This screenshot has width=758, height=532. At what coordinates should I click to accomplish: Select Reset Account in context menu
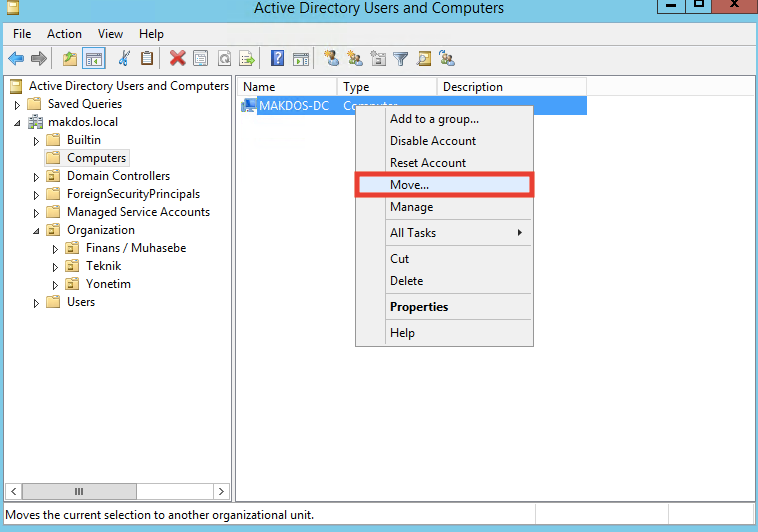click(x=444, y=163)
